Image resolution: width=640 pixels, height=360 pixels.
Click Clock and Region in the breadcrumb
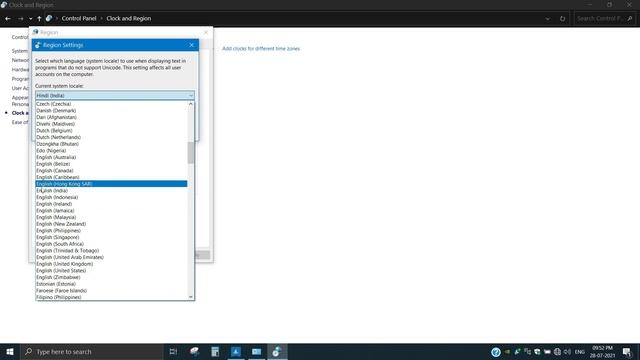[129, 18]
